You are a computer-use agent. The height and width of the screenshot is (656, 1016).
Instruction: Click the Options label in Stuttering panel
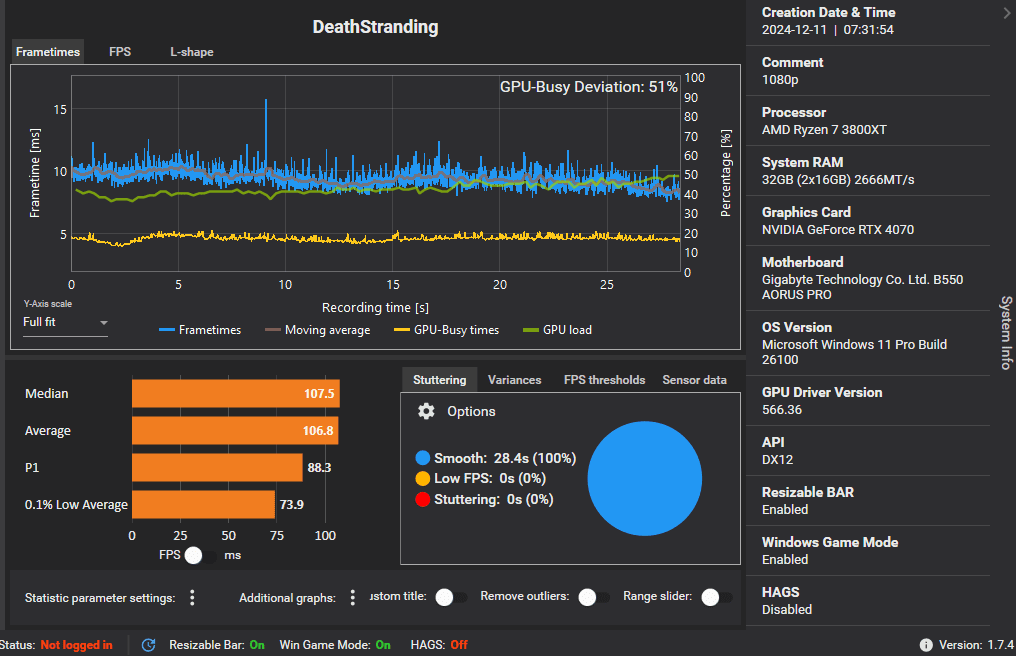pyautogui.click(x=471, y=412)
